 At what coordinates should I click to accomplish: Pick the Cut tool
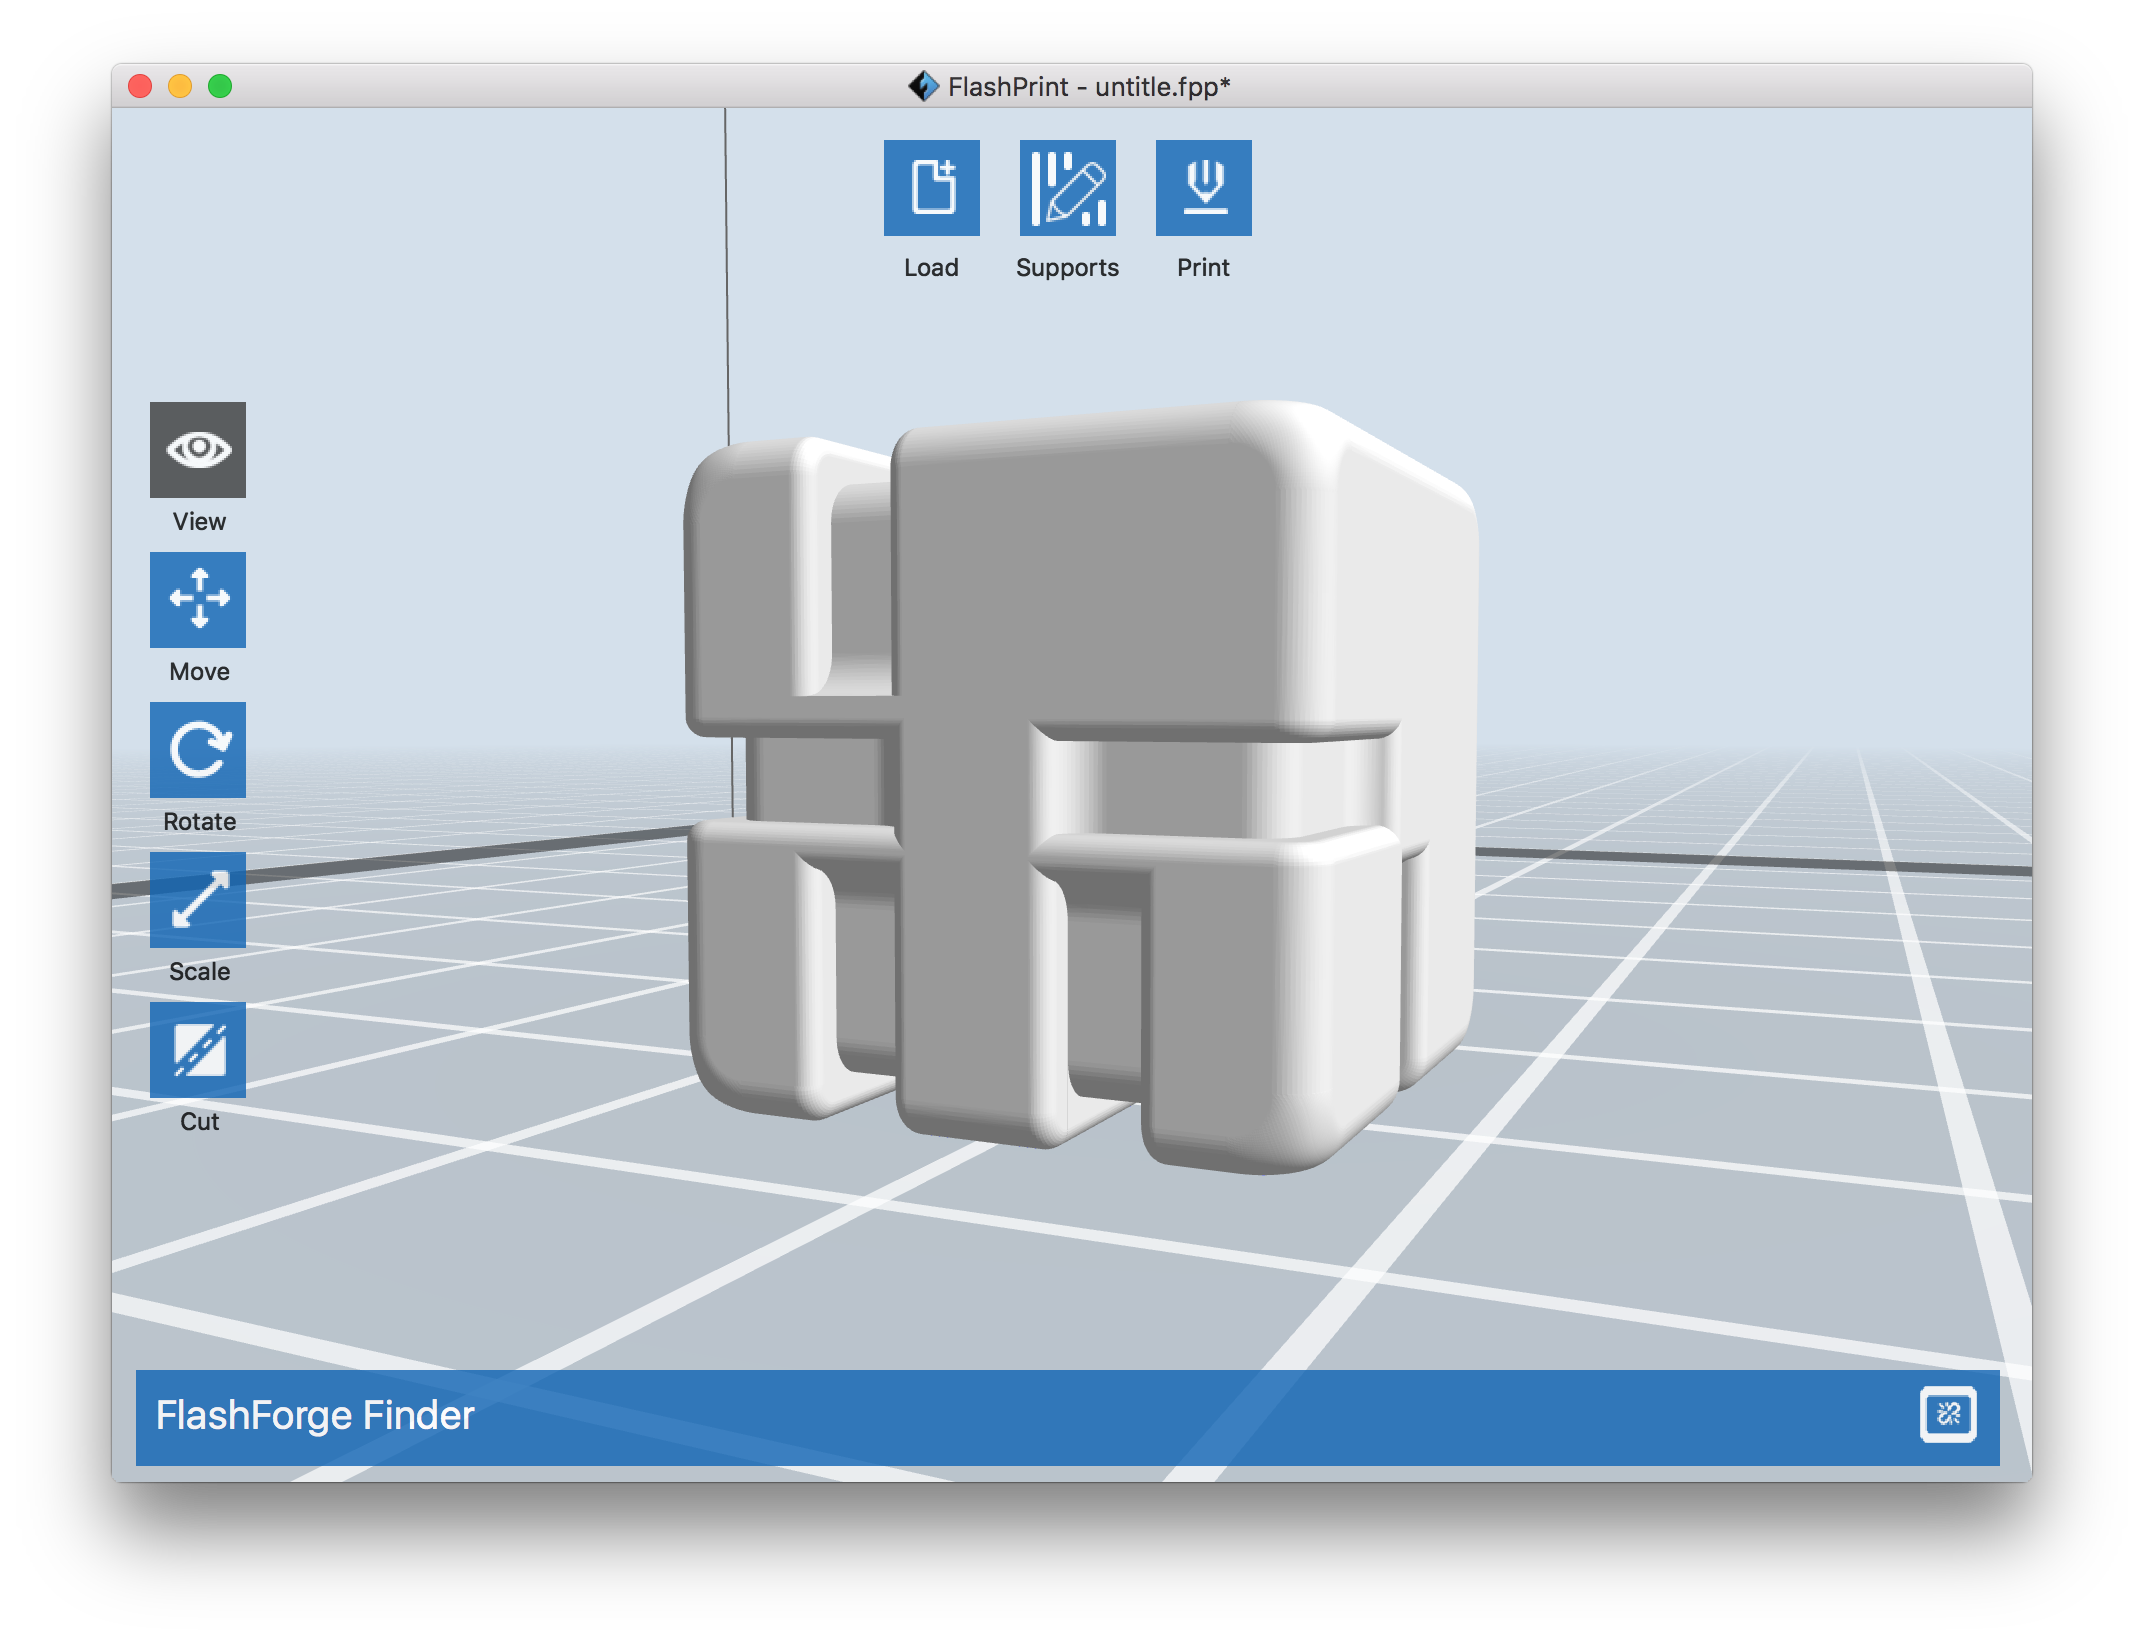pyautogui.click(x=198, y=1050)
